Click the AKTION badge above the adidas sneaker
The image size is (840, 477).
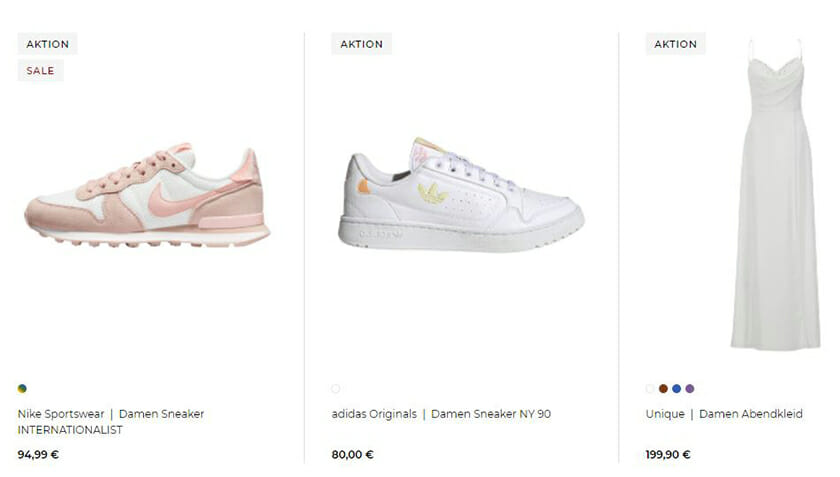[x=362, y=44]
